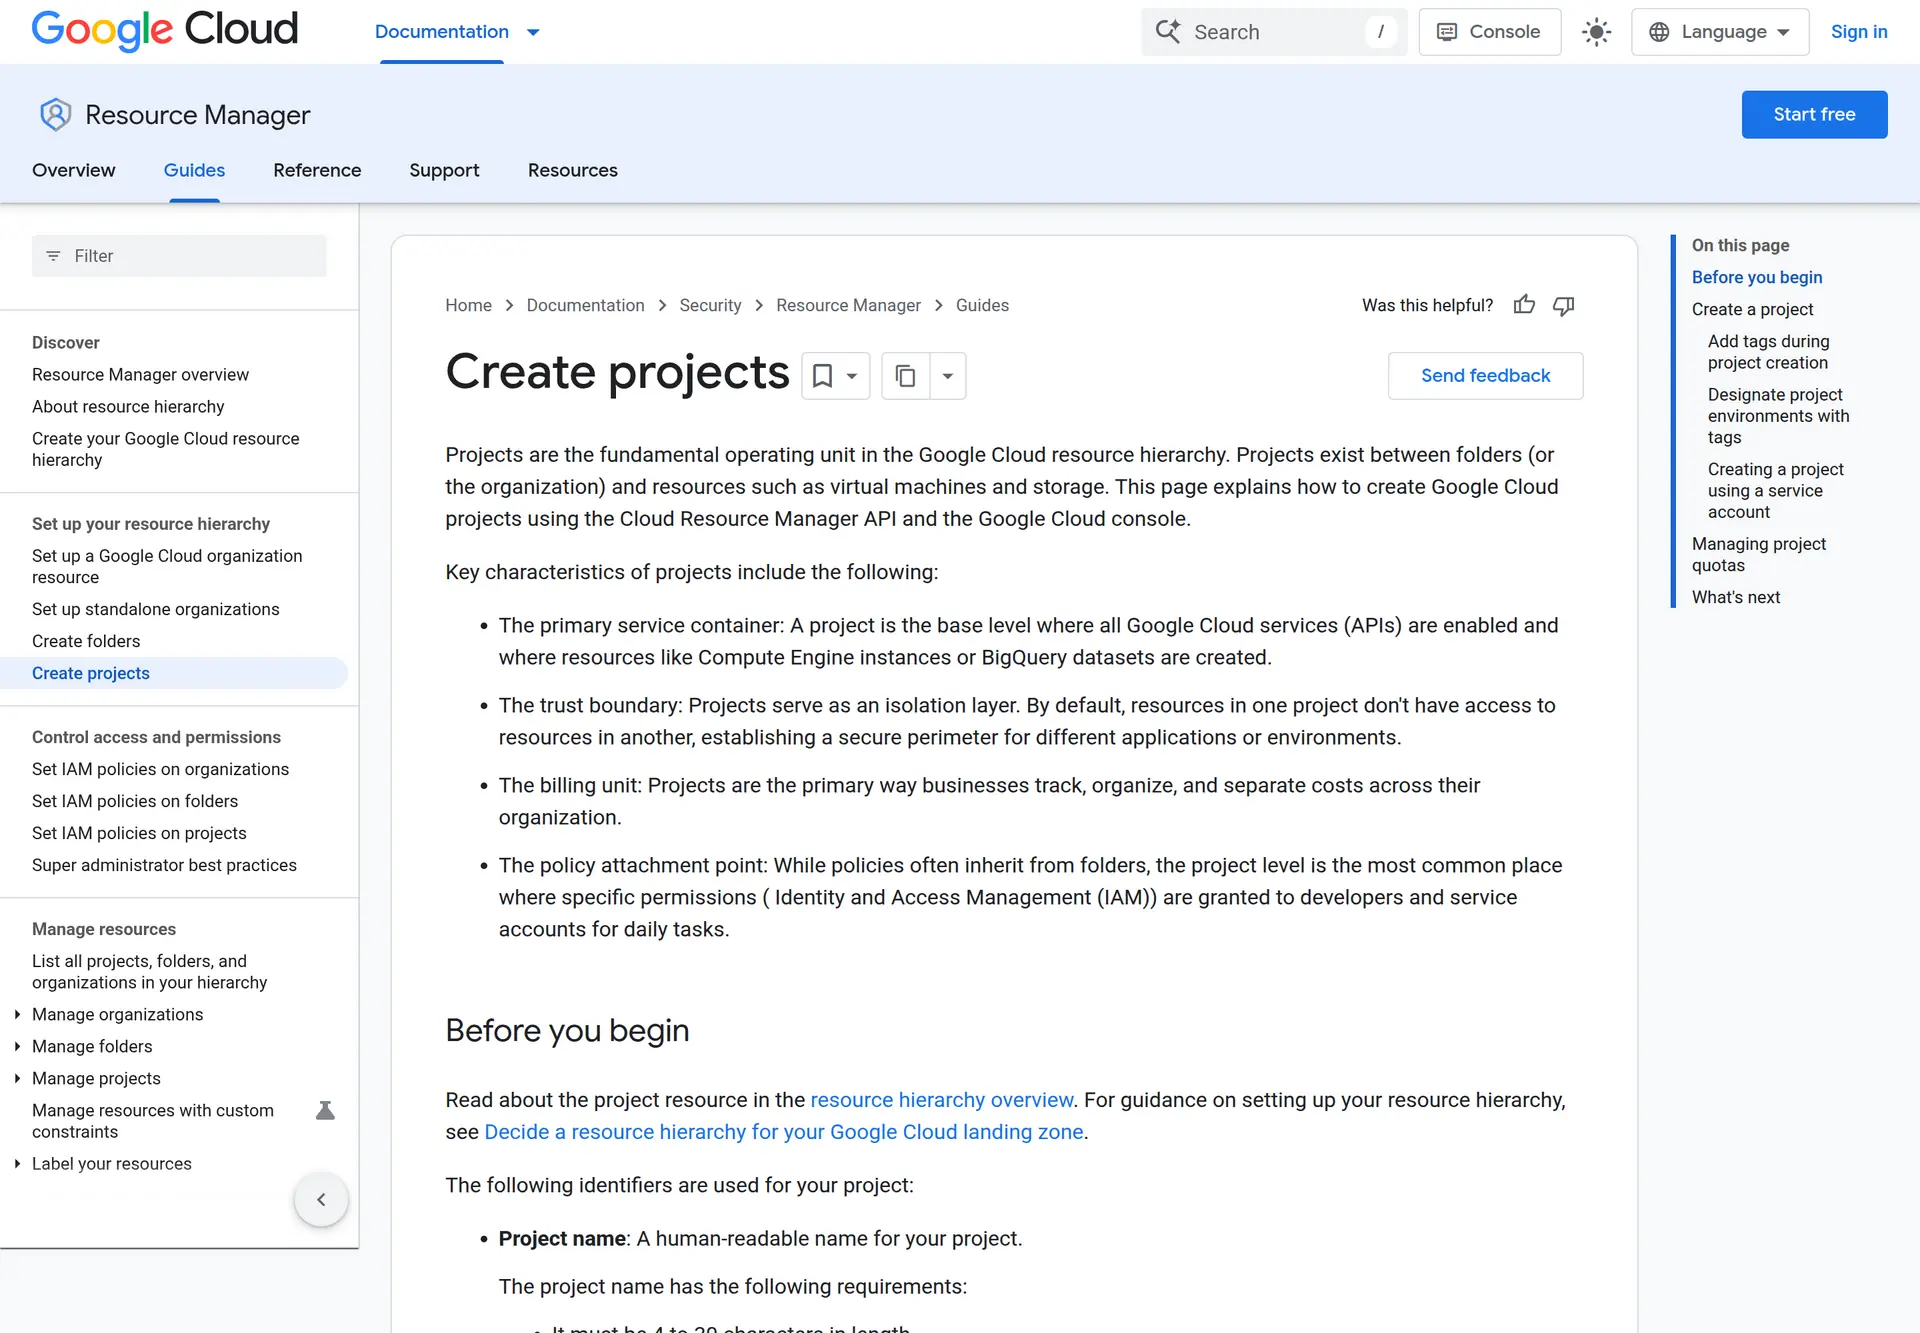
Task: Expand the Manage folders section
Action: pyautogui.click(x=17, y=1046)
